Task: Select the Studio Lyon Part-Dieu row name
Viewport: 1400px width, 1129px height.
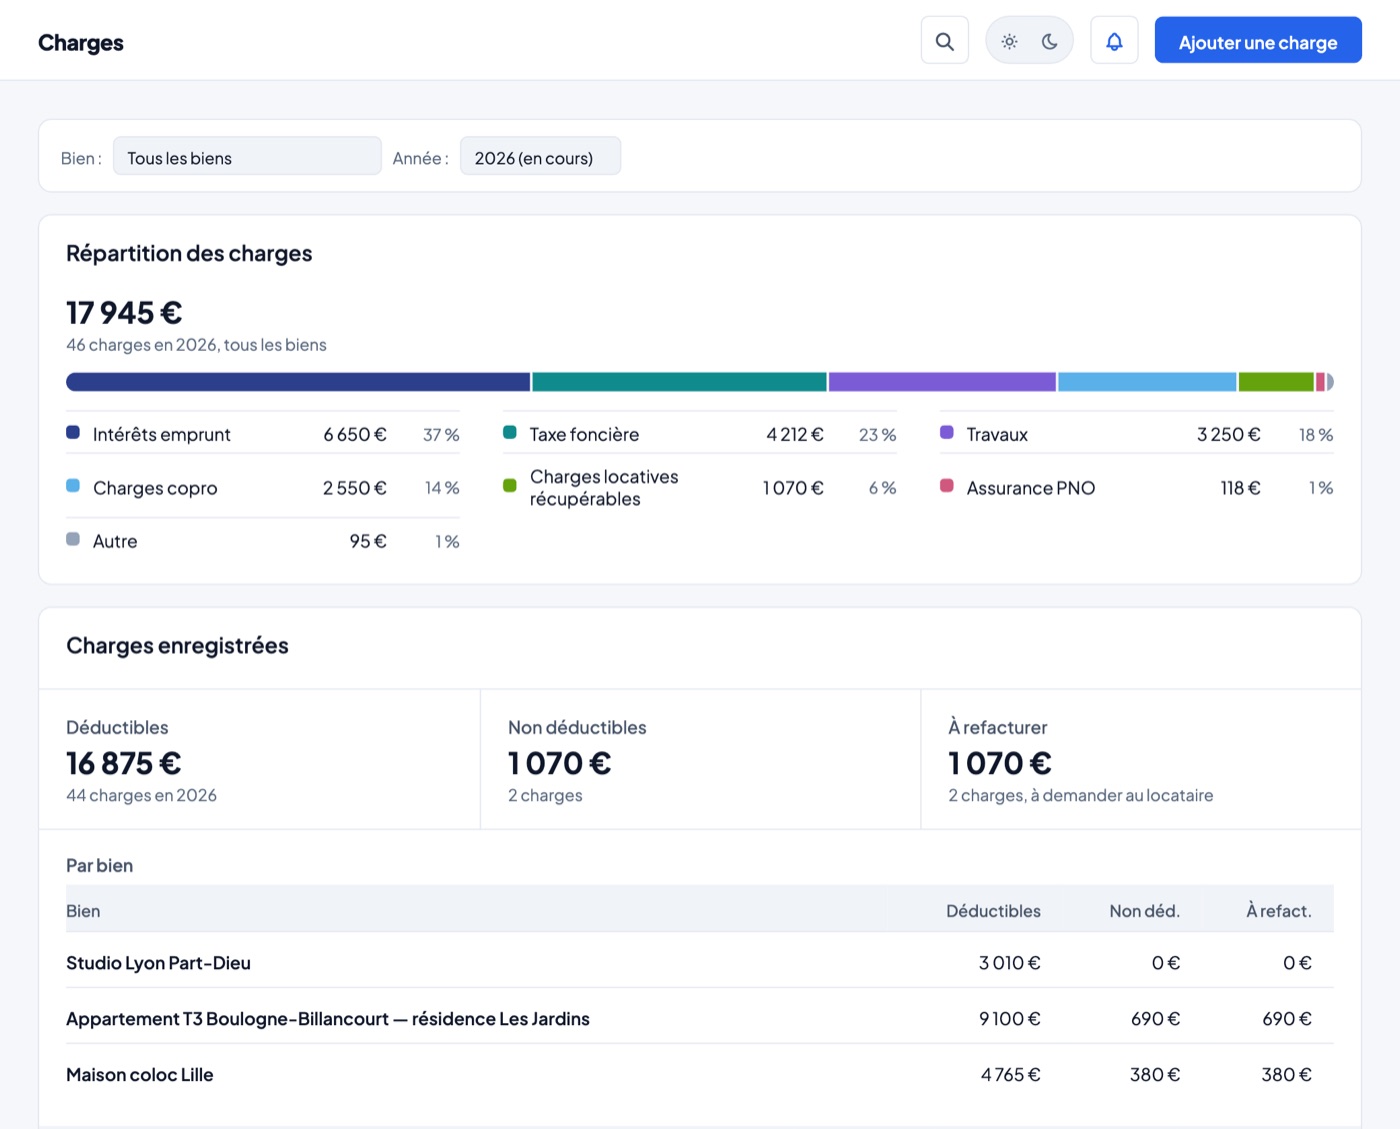Action: (x=158, y=963)
